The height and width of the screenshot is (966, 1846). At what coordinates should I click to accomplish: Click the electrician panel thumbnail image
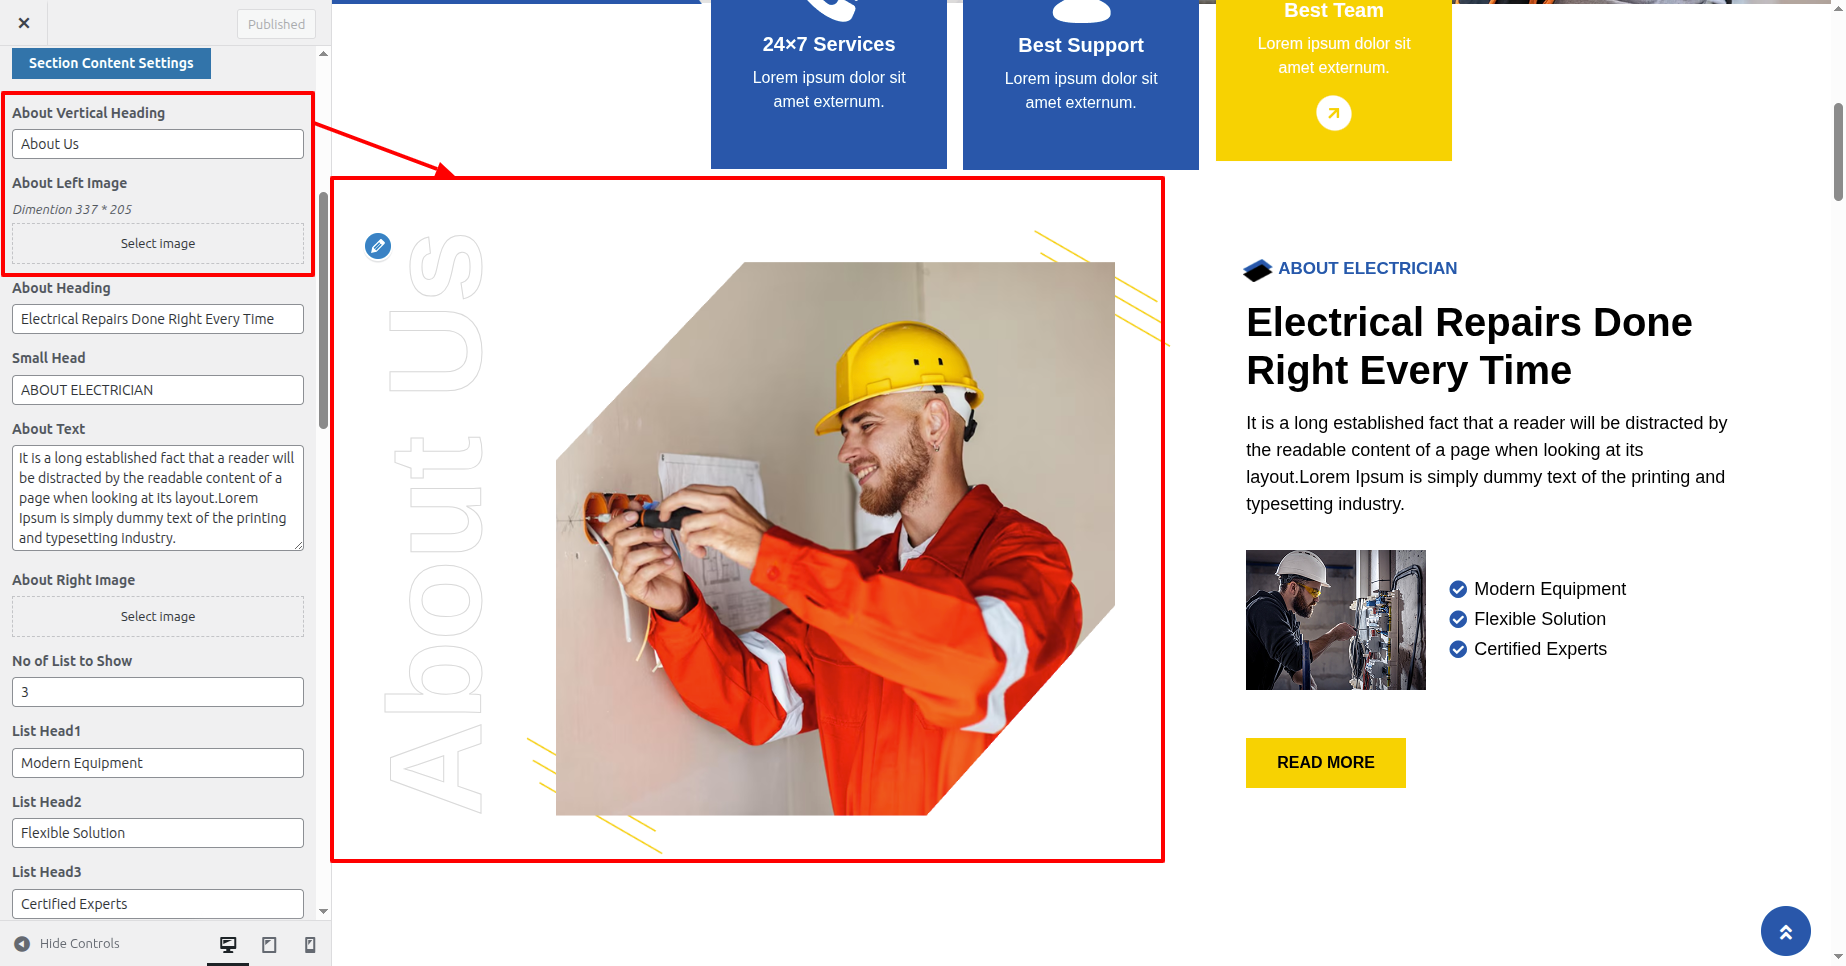1335,620
